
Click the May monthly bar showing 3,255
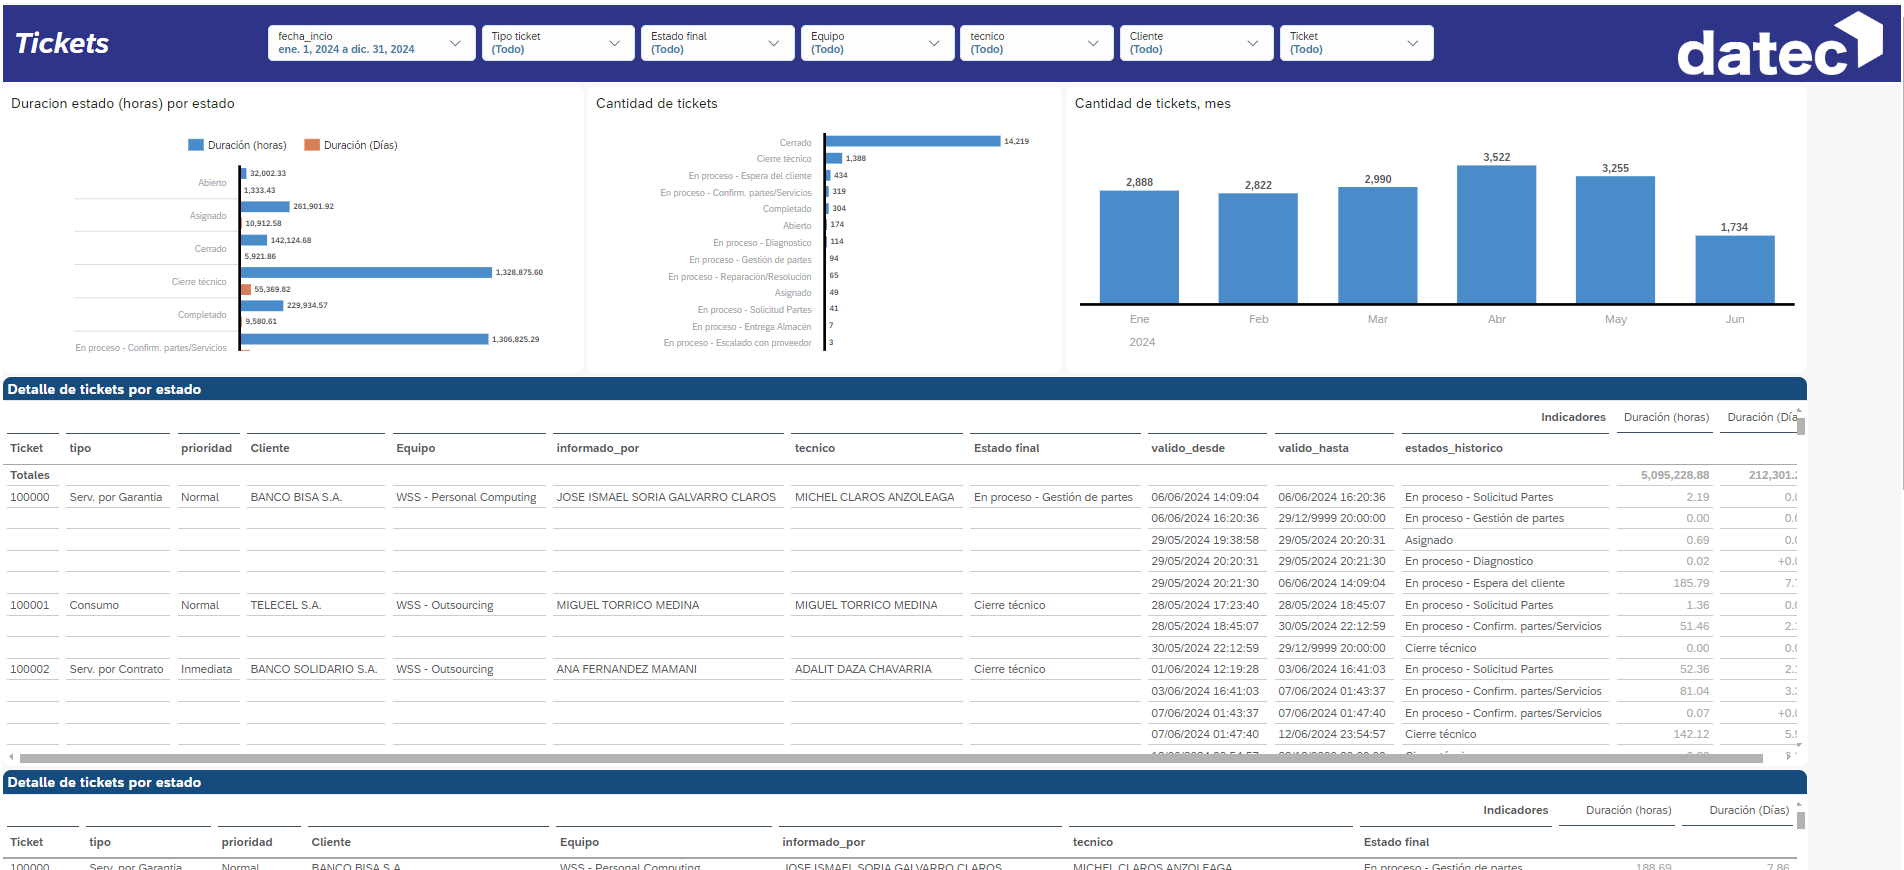(x=1616, y=240)
